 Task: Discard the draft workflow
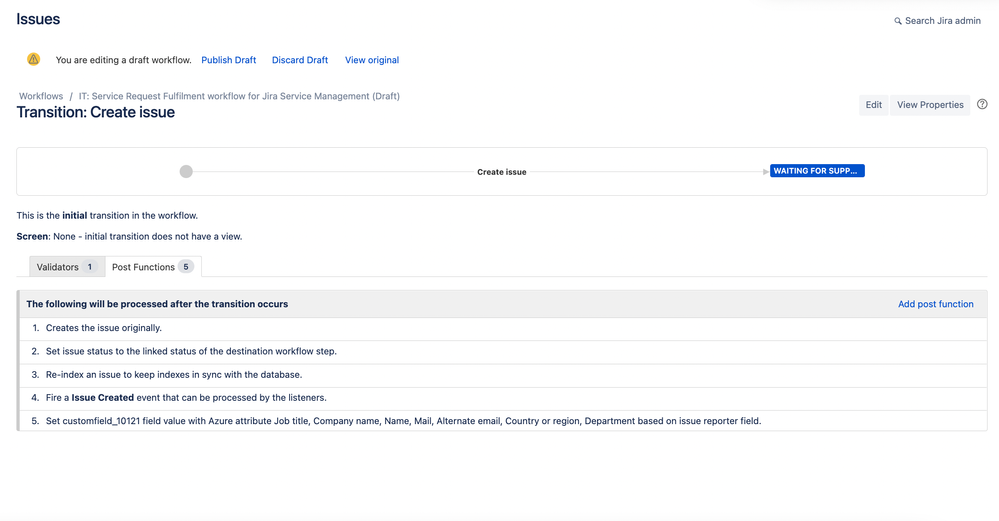pos(300,60)
